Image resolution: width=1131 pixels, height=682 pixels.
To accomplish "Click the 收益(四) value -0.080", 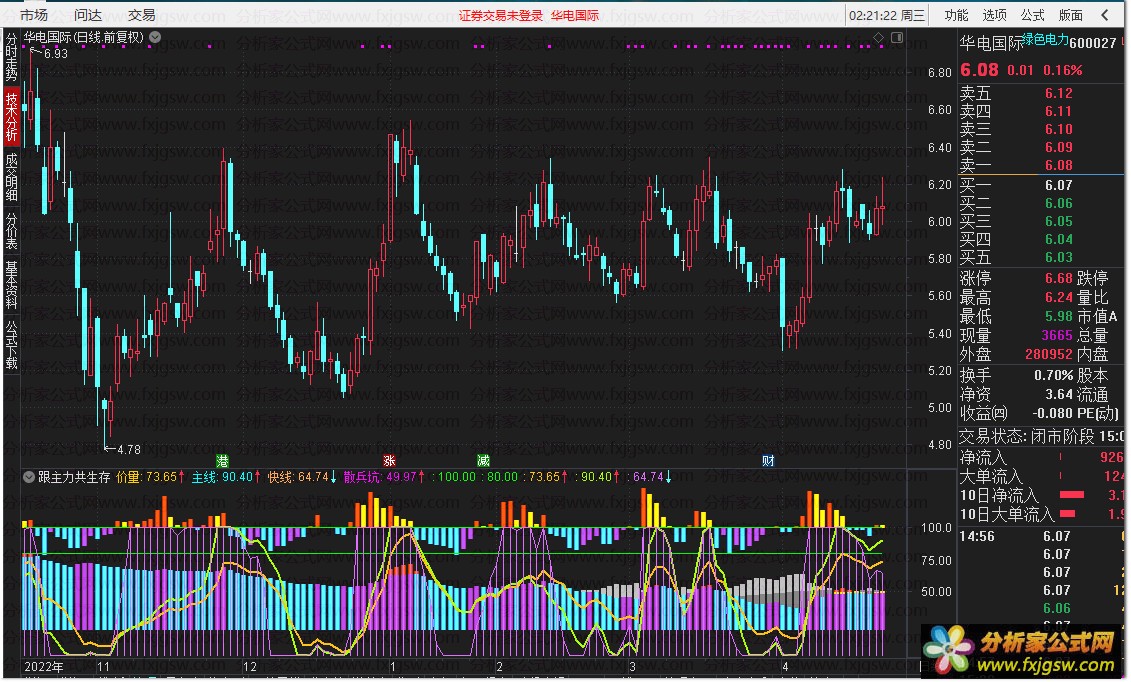I will pos(1052,413).
